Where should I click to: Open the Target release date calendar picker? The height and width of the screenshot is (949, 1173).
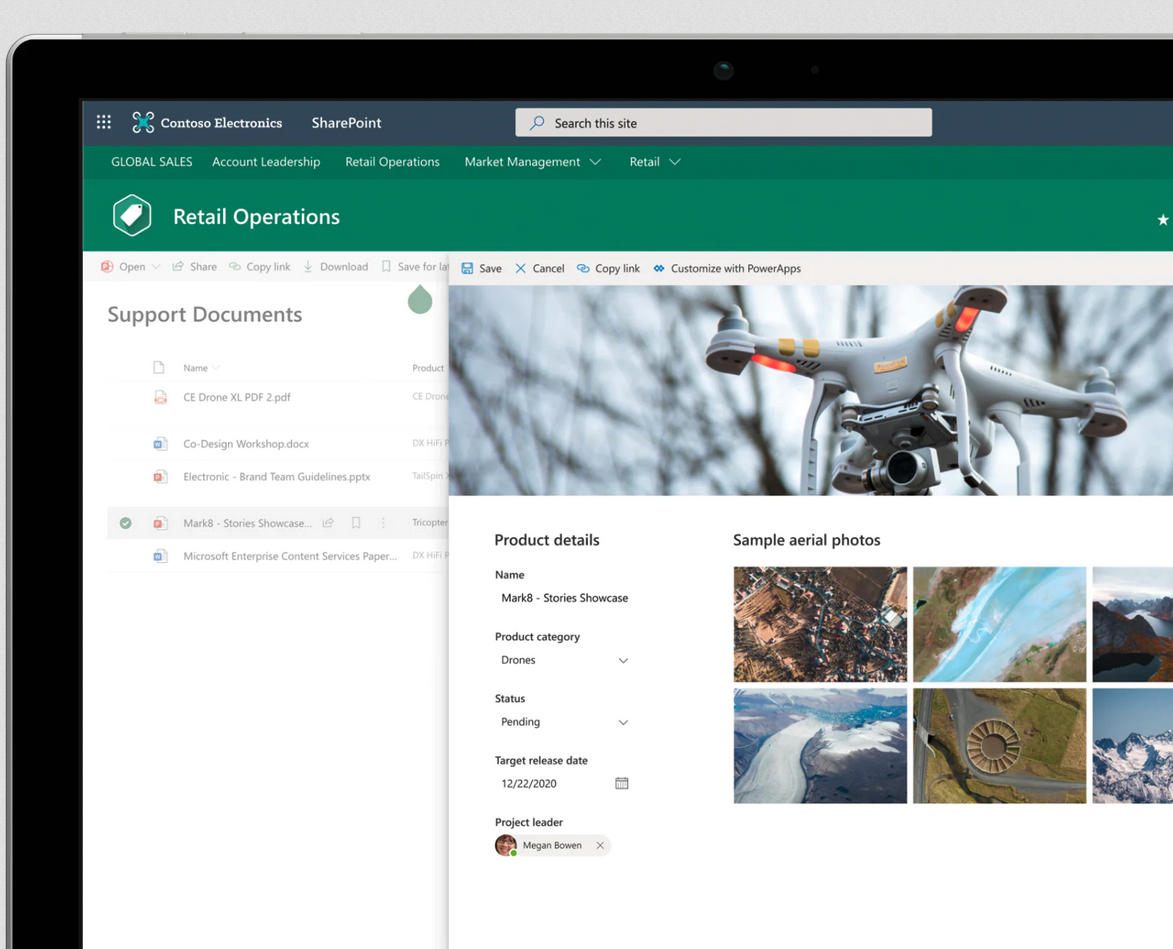[621, 783]
